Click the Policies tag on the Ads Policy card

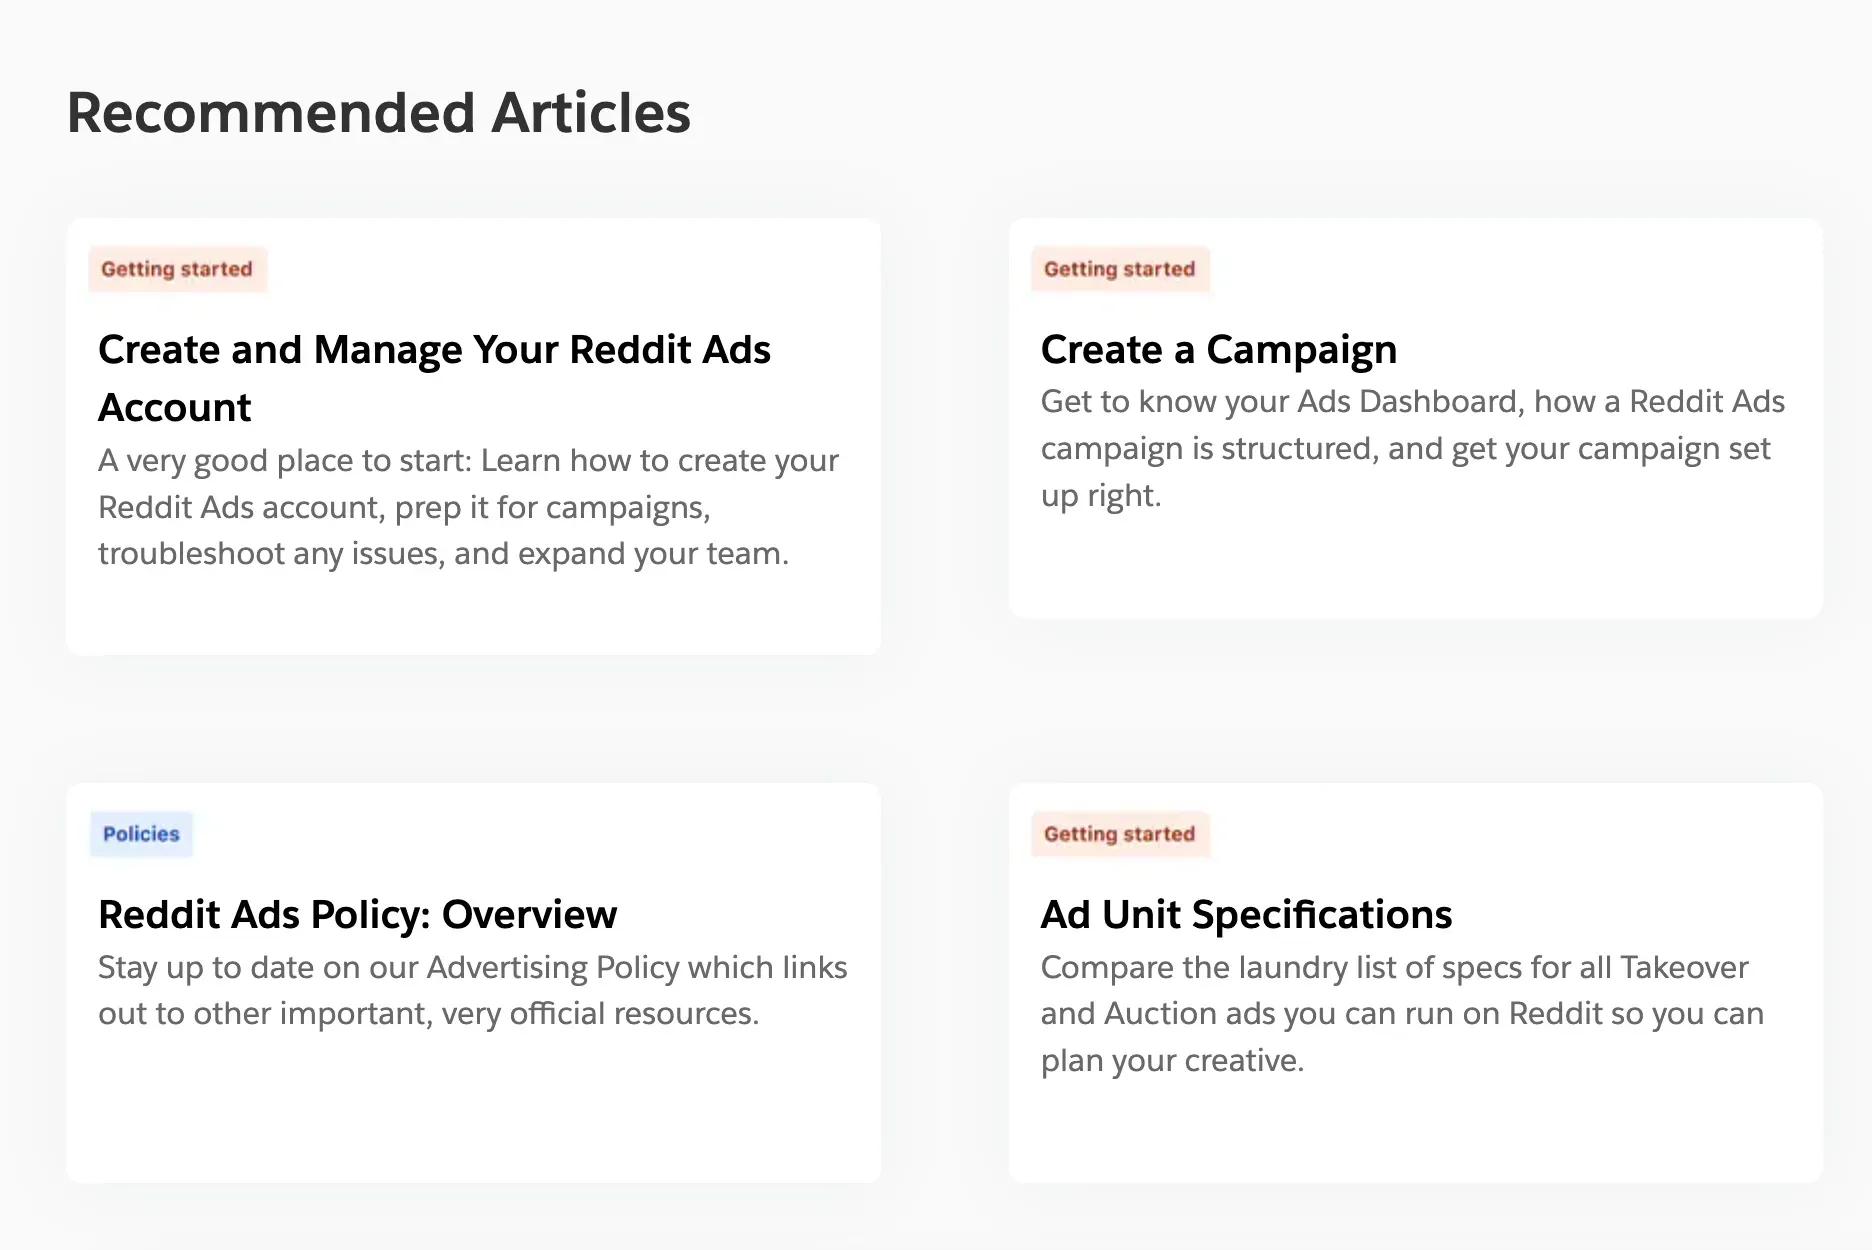[x=141, y=834]
